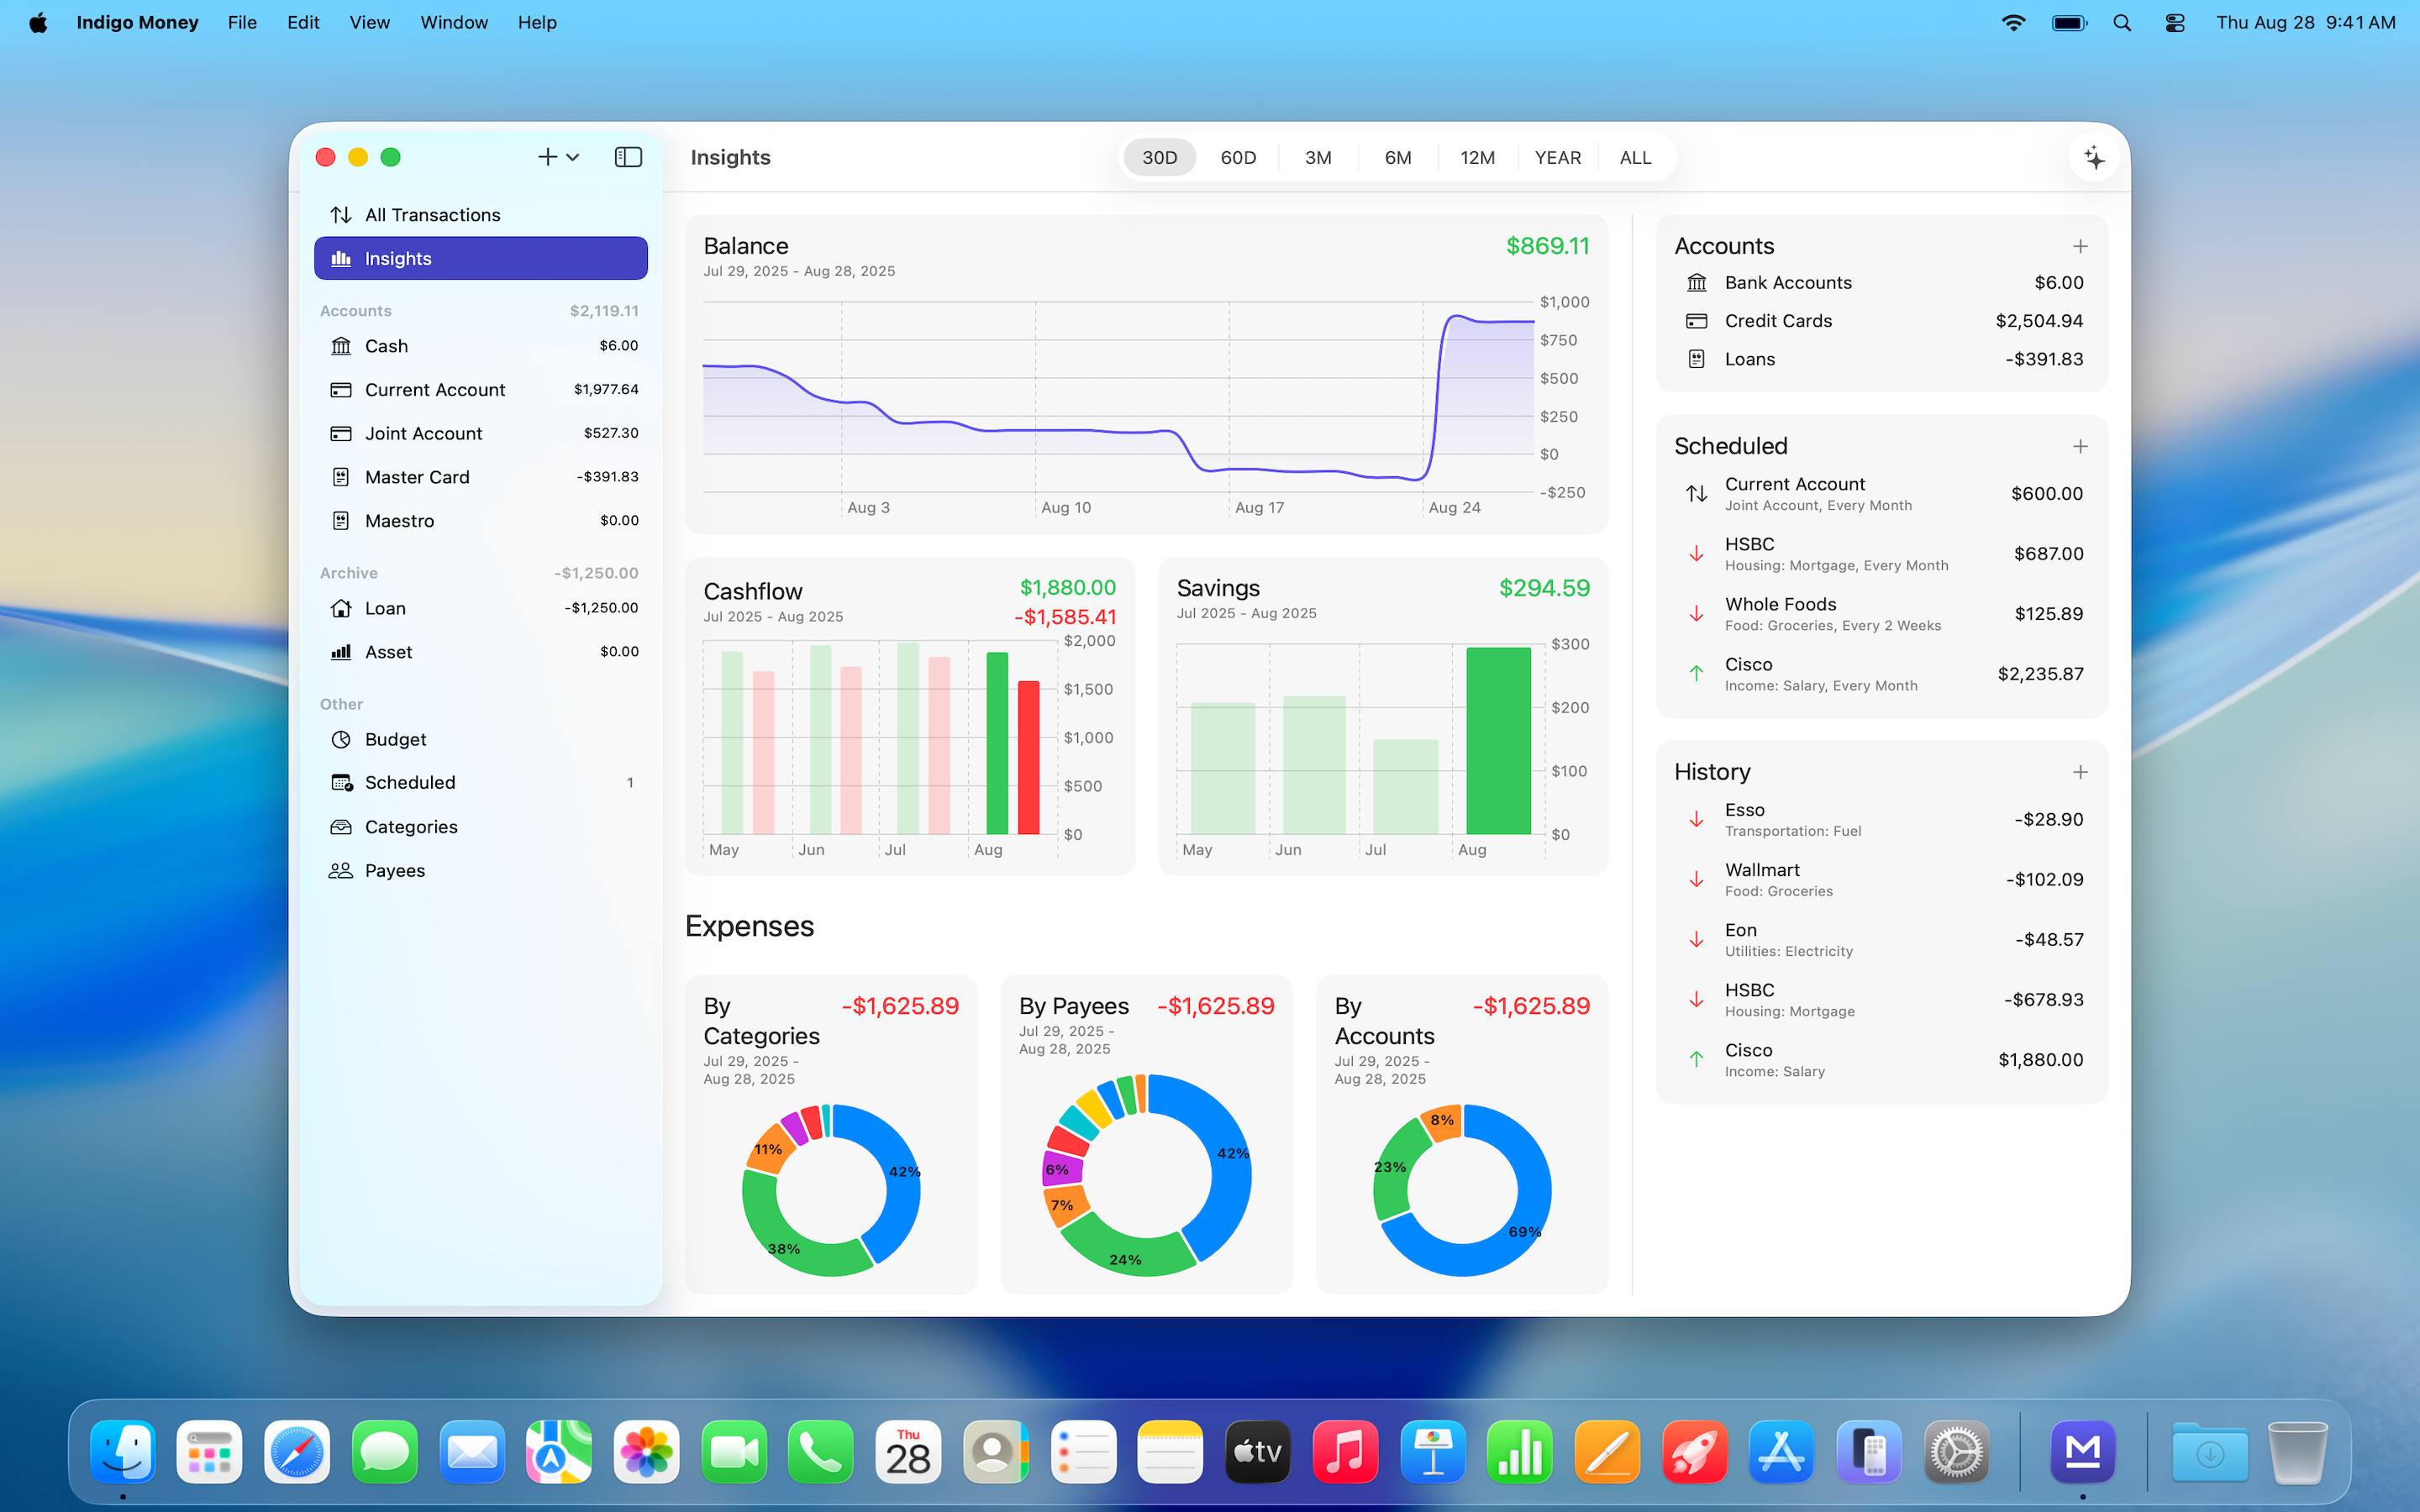Click the Cash account bank icon
Screen dimensions: 2420x1512
coord(341,346)
